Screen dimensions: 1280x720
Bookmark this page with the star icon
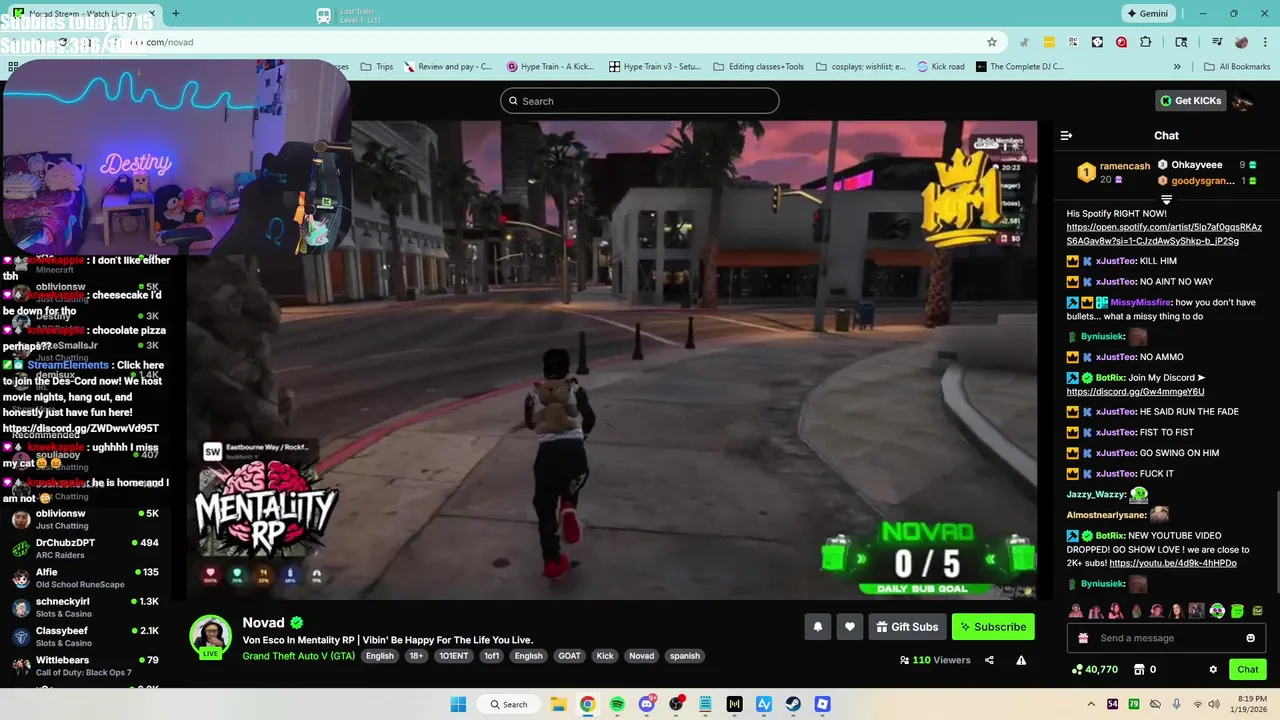(x=992, y=42)
